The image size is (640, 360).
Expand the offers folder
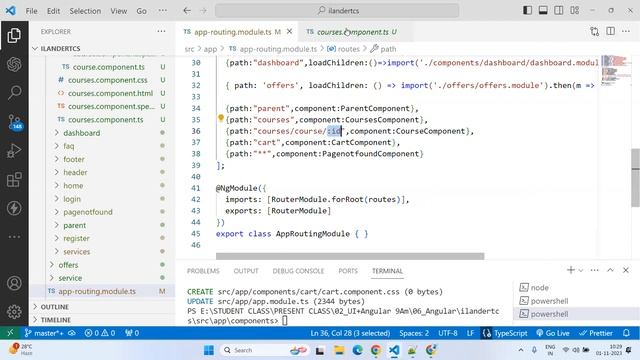point(102,265)
